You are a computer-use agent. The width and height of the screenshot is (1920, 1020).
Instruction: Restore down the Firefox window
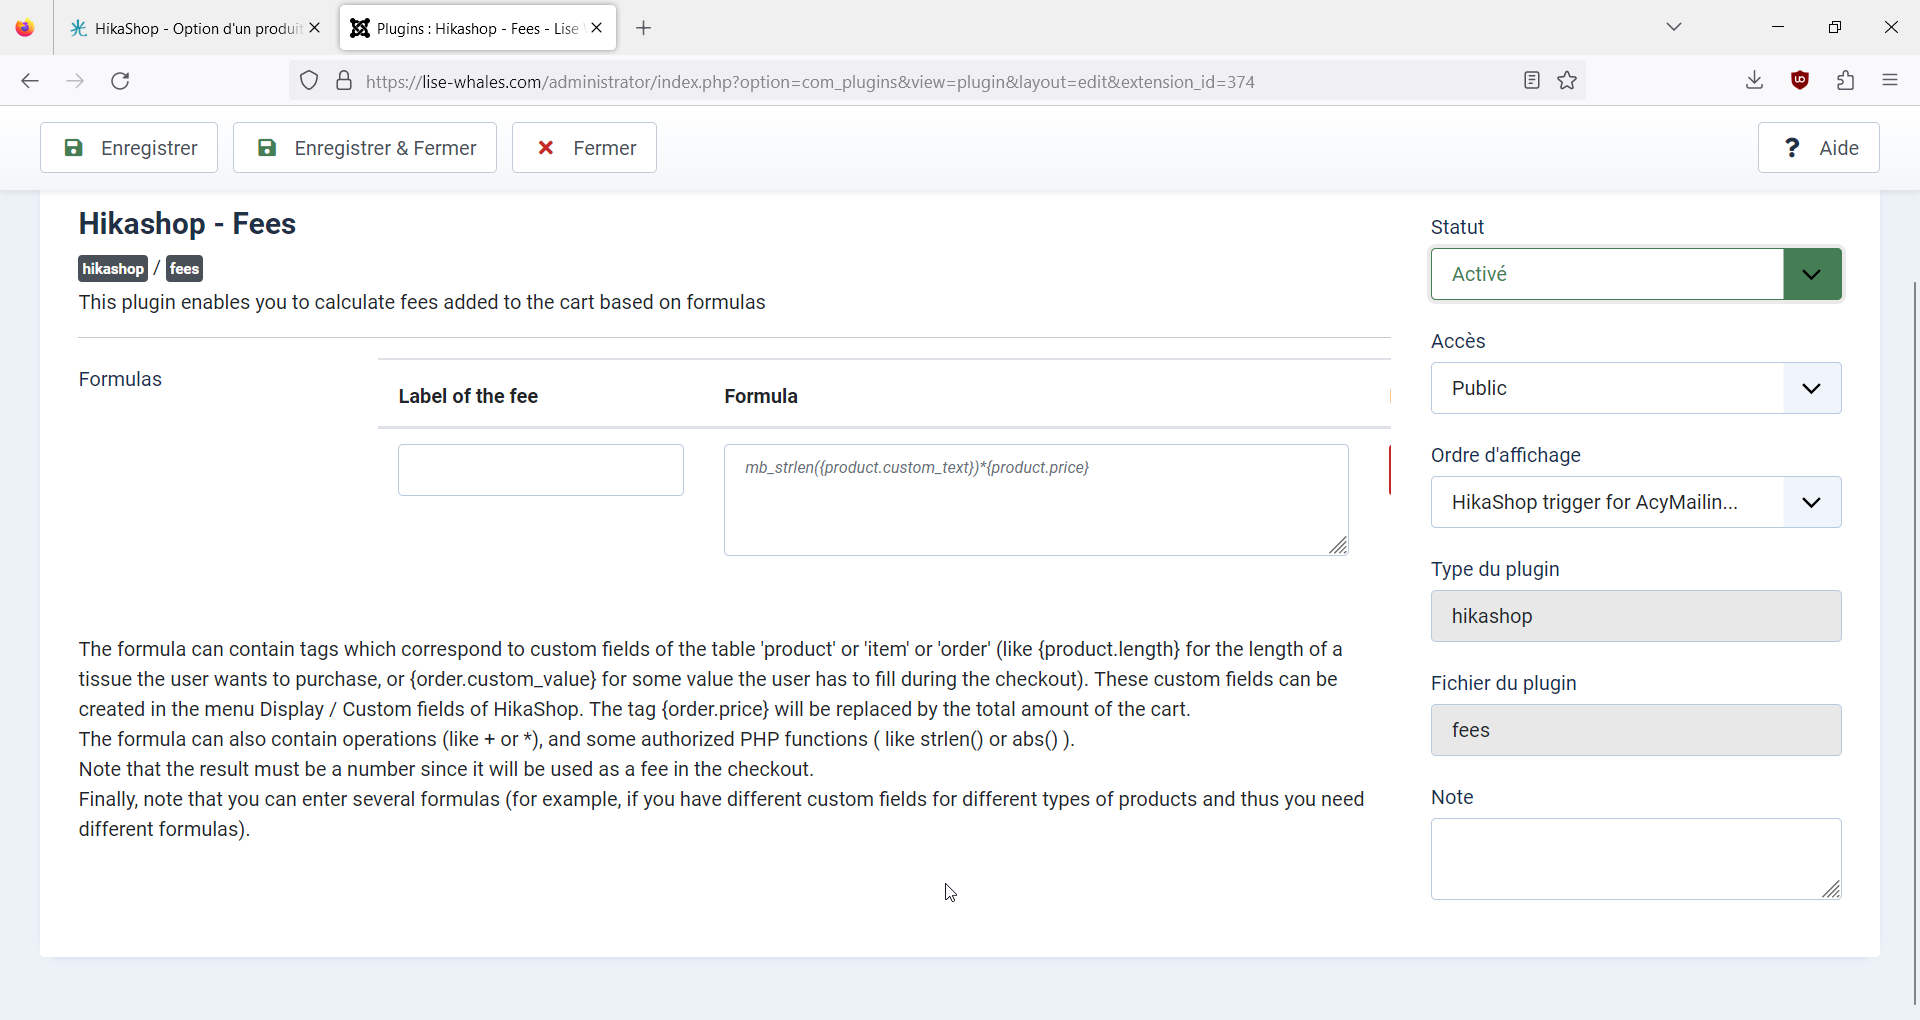pos(1835,27)
